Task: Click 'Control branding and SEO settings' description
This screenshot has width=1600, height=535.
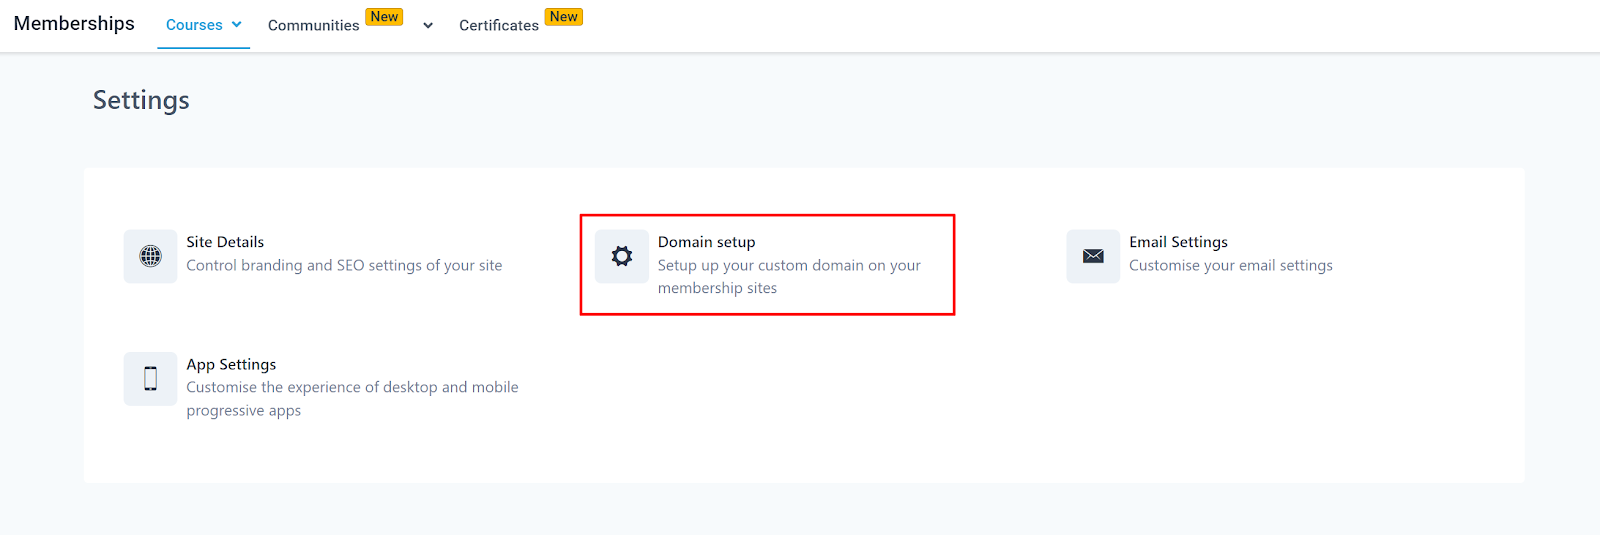Action: [344, 265]
